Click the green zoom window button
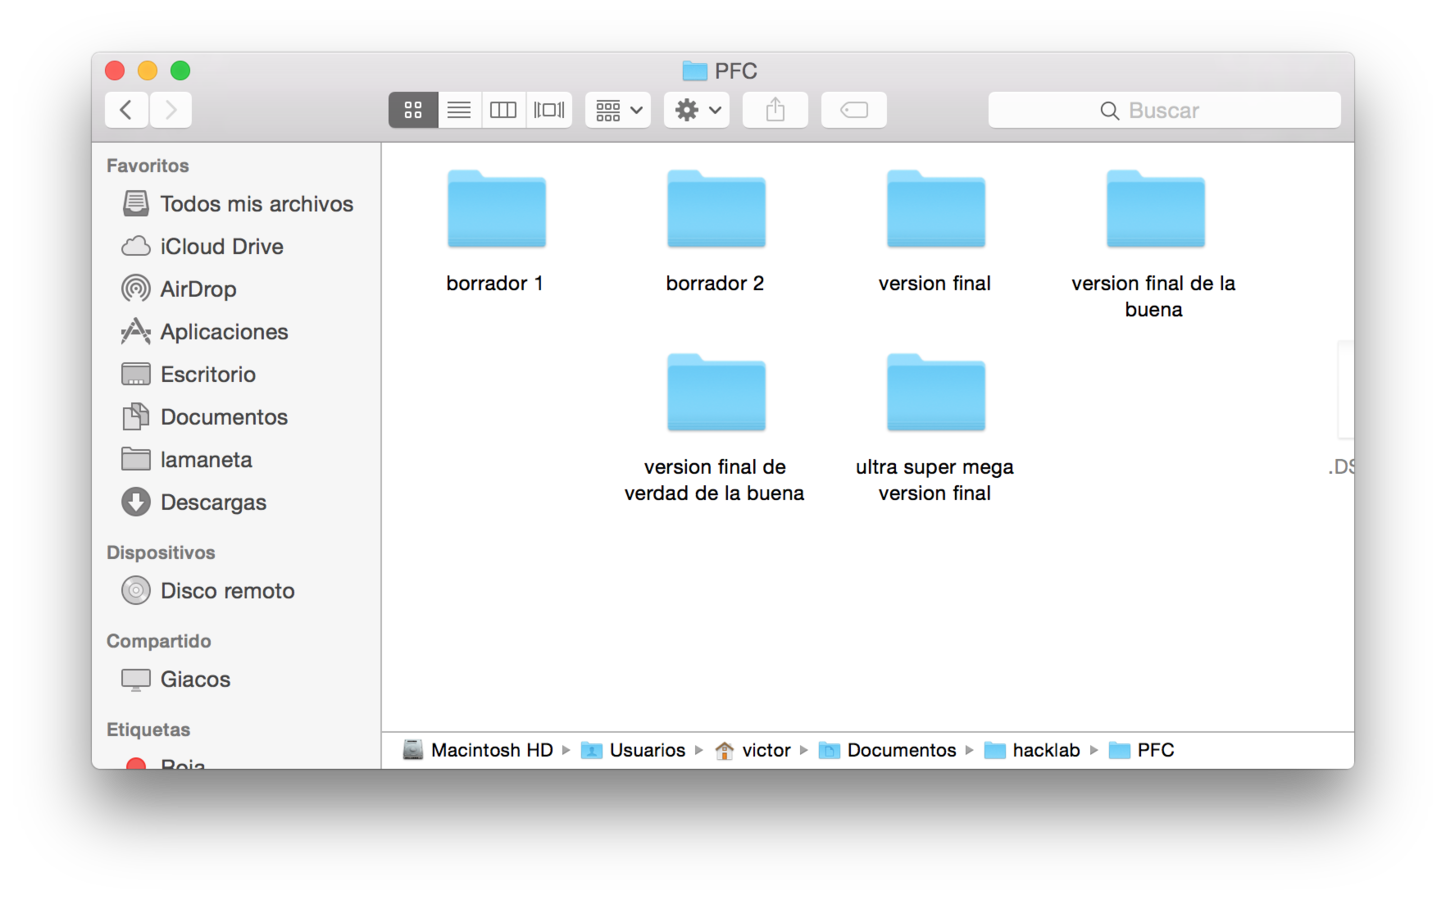The width and height of the screenshot is (1446, 900). coord(180,70)
